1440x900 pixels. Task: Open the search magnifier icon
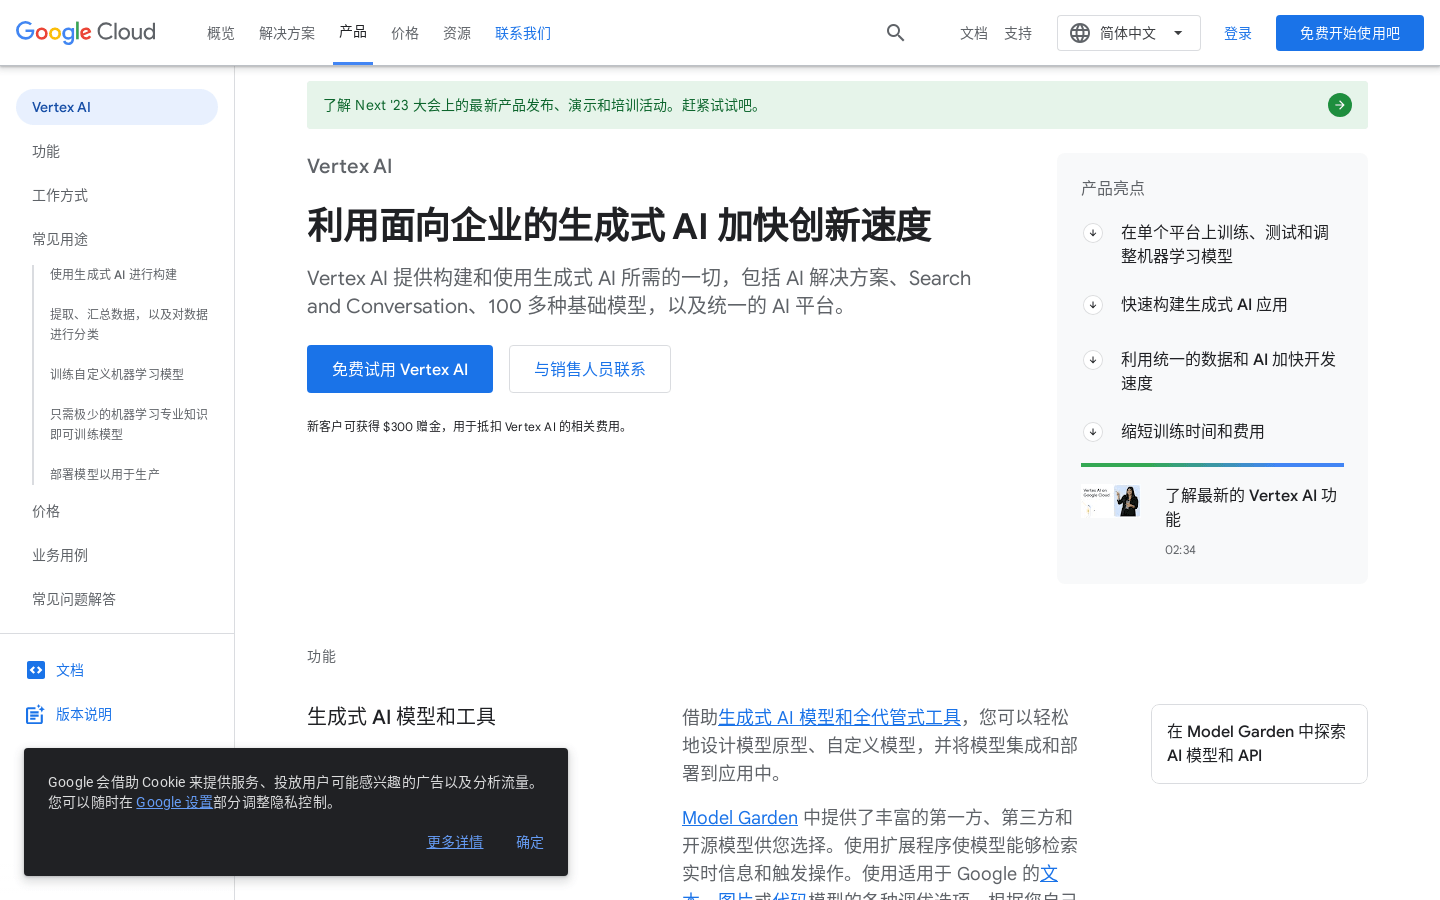coord(896,33)
